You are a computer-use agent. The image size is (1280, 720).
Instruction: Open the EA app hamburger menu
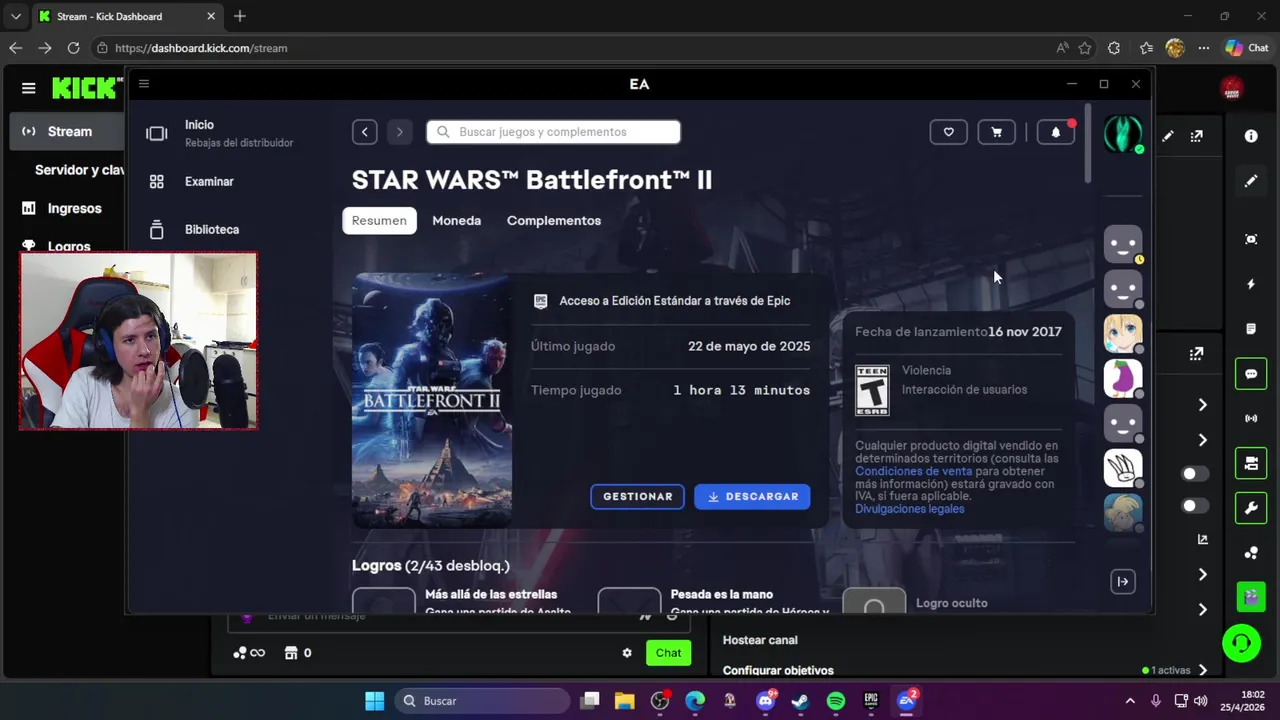point(144,84)
